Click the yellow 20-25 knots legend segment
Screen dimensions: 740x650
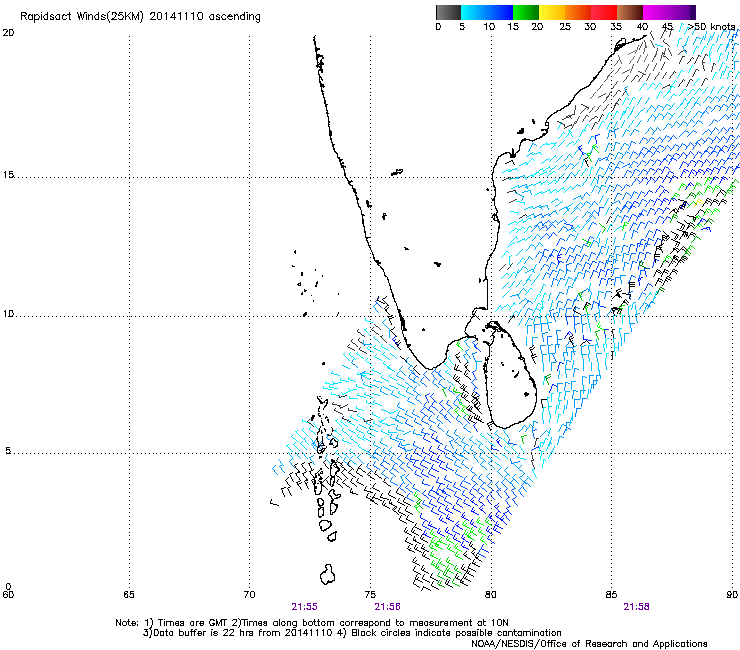tap(551, 12)
